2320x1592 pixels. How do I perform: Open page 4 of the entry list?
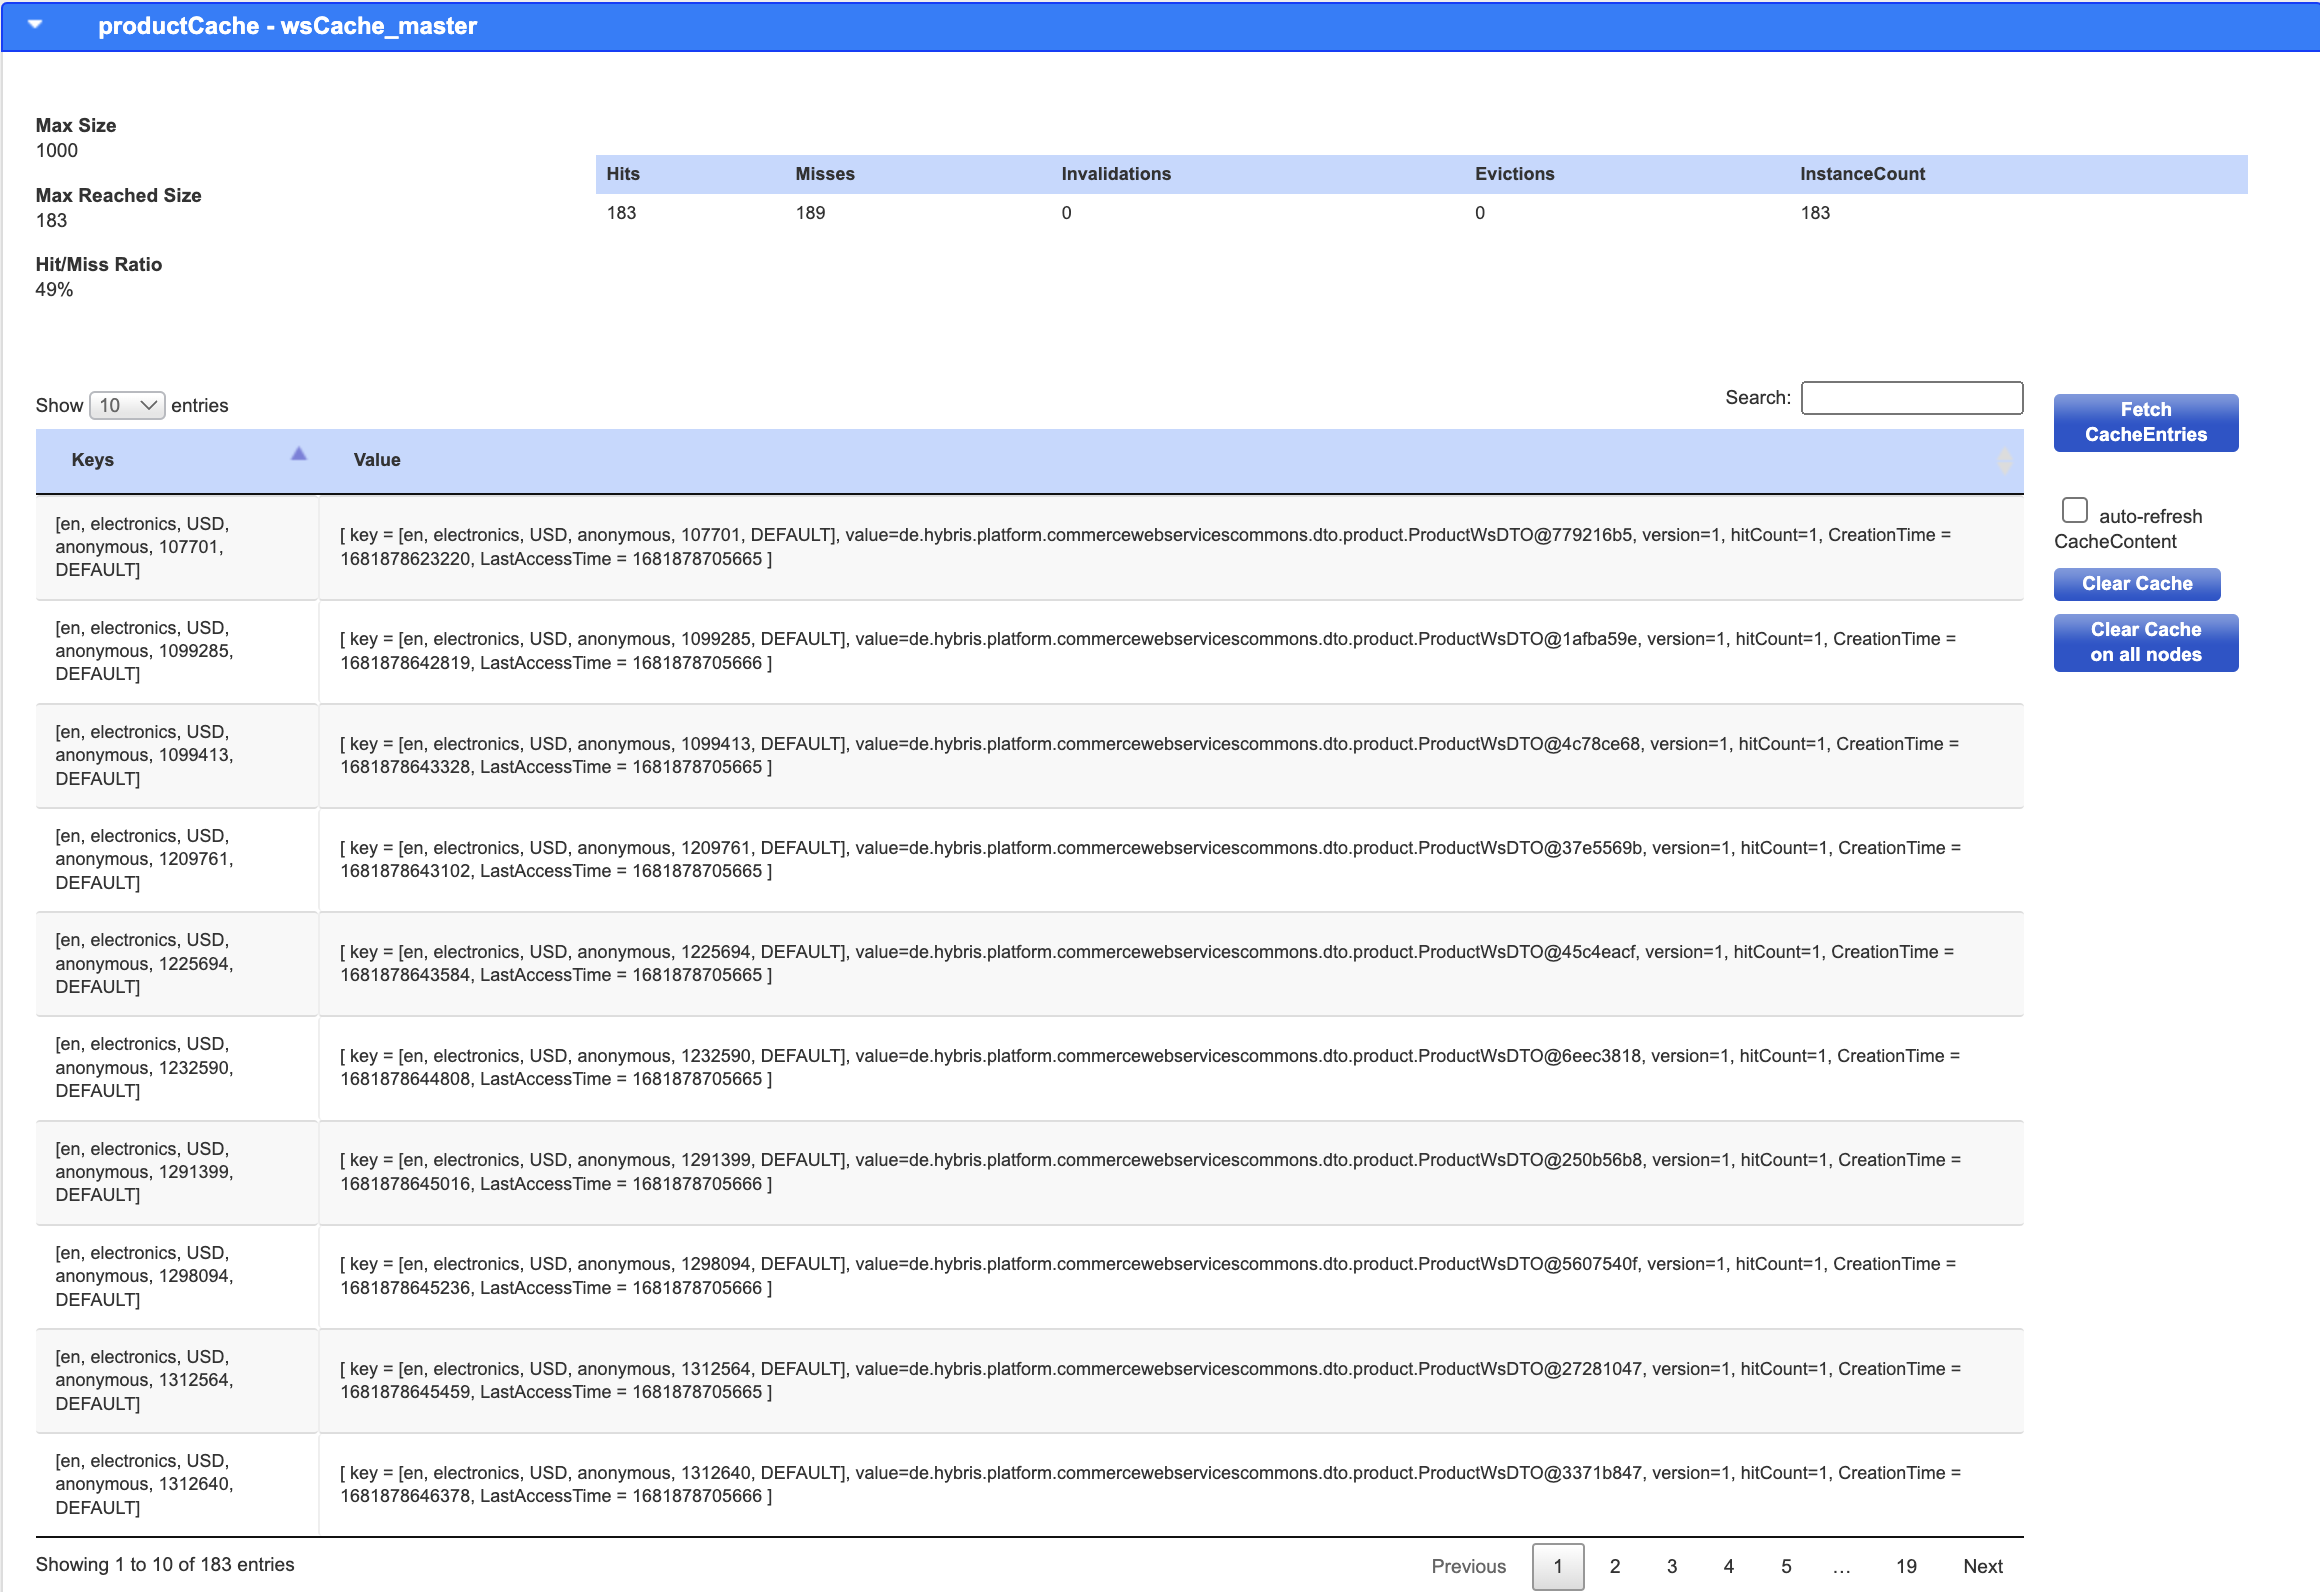[1728, 1566]
